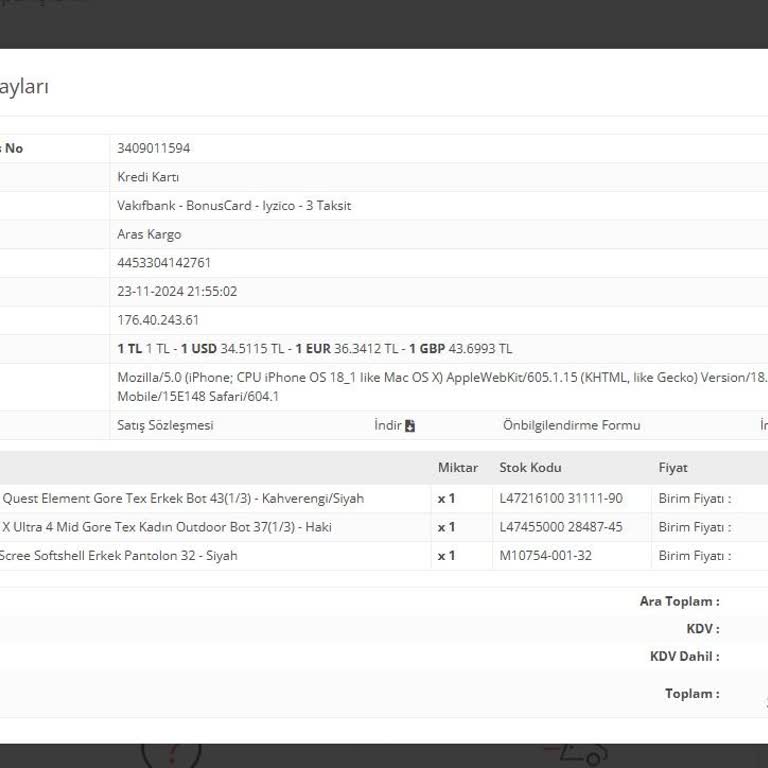The height and width of the screenshot is (768, 768).
Task: Select stock code M10754-001-32
Action: point(545,556)
